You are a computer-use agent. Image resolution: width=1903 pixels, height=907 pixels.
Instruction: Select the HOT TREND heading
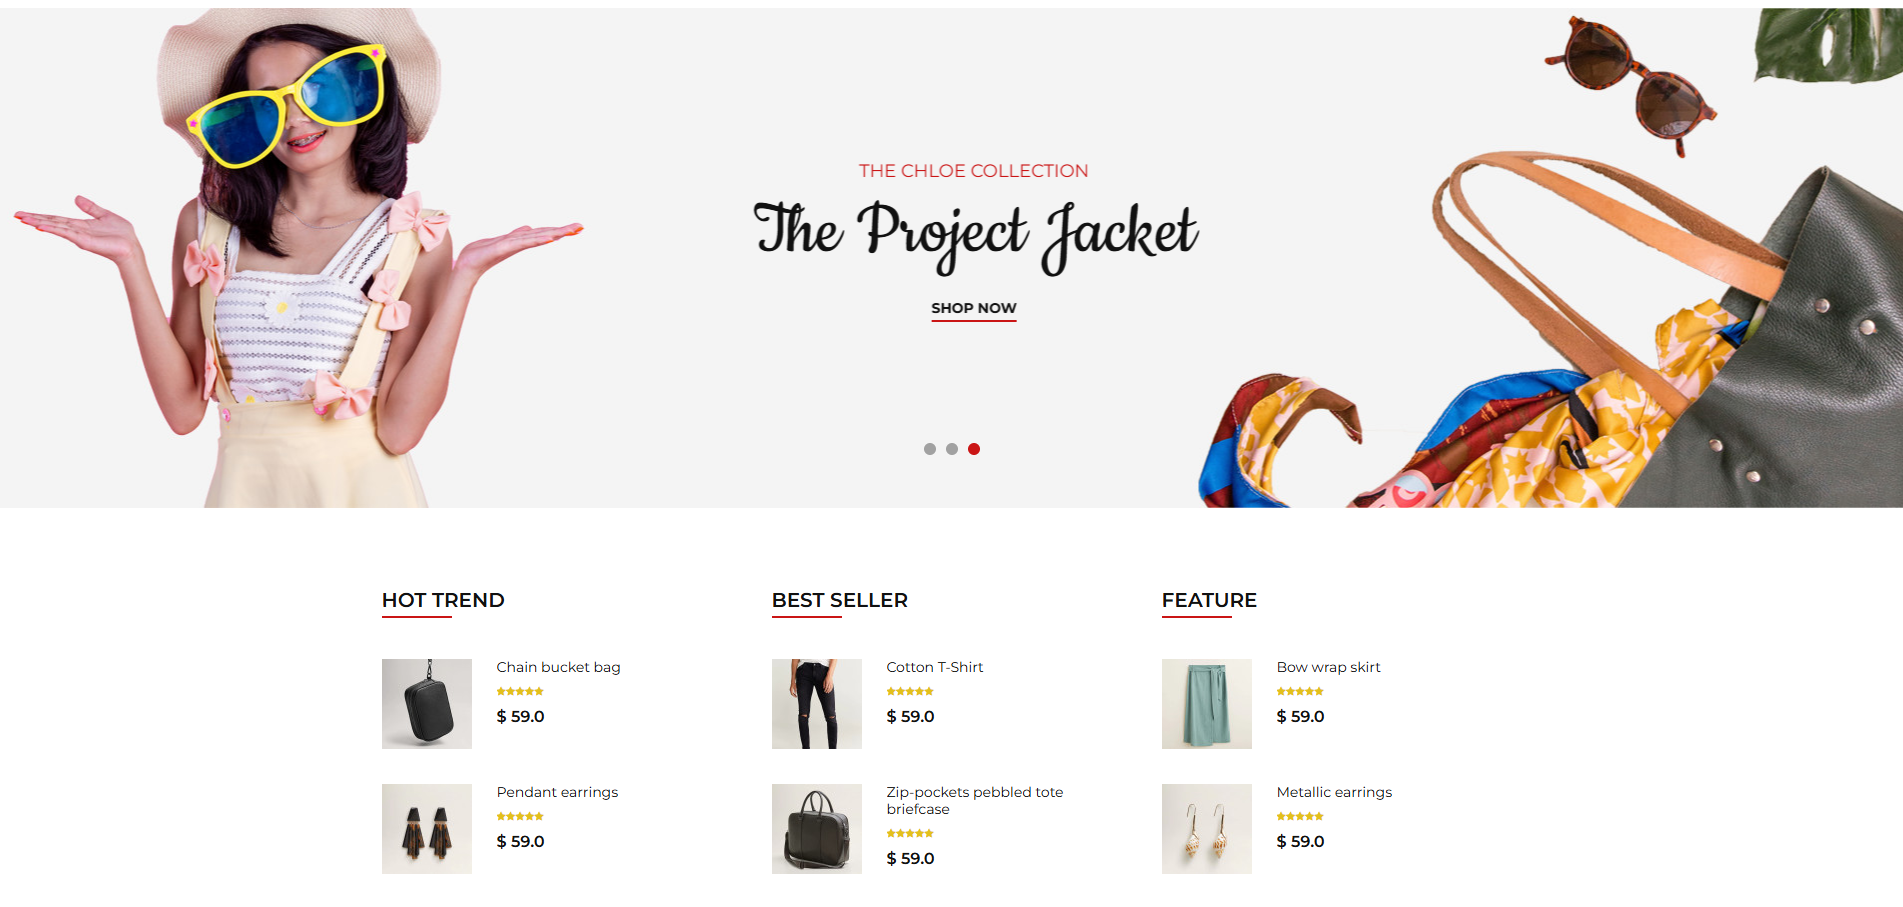coord(443,600)
